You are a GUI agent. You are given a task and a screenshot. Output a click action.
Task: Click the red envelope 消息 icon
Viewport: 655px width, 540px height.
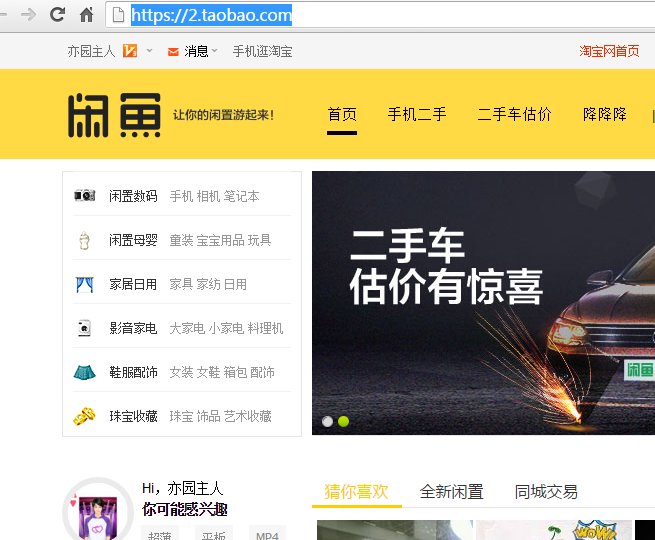point(173,52)
